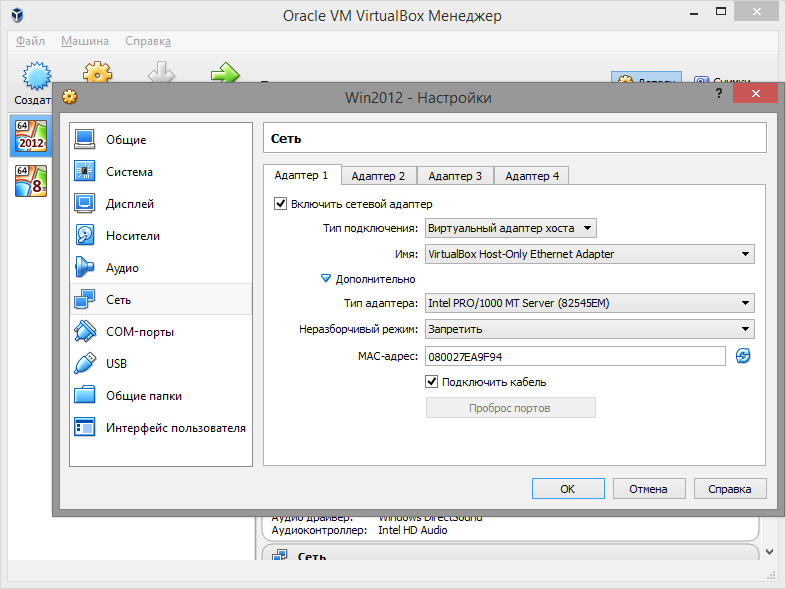
Task: Open the Справка menu in the menu bar
Action: tap(148, 41)
